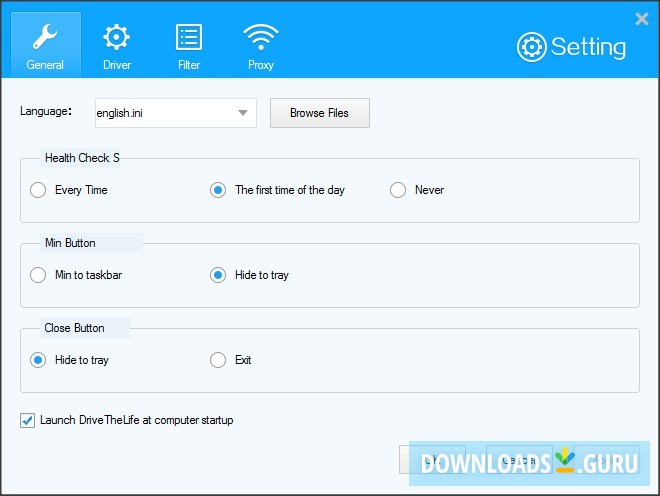Screen dimensions: 660x496
Task: Close the Setting window with X
Action: (642, 19)
